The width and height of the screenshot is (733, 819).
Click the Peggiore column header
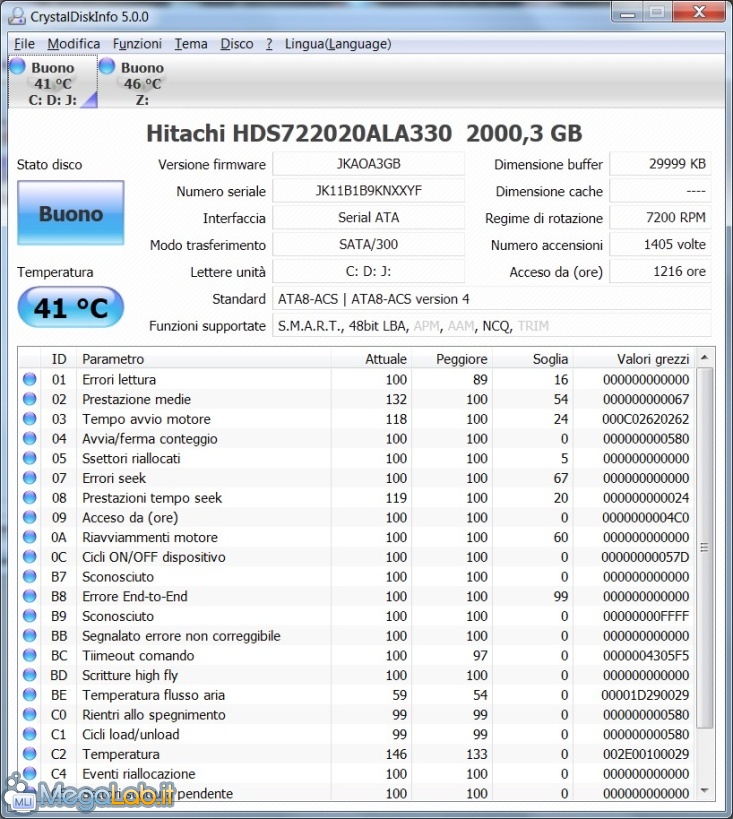(452, 359)
